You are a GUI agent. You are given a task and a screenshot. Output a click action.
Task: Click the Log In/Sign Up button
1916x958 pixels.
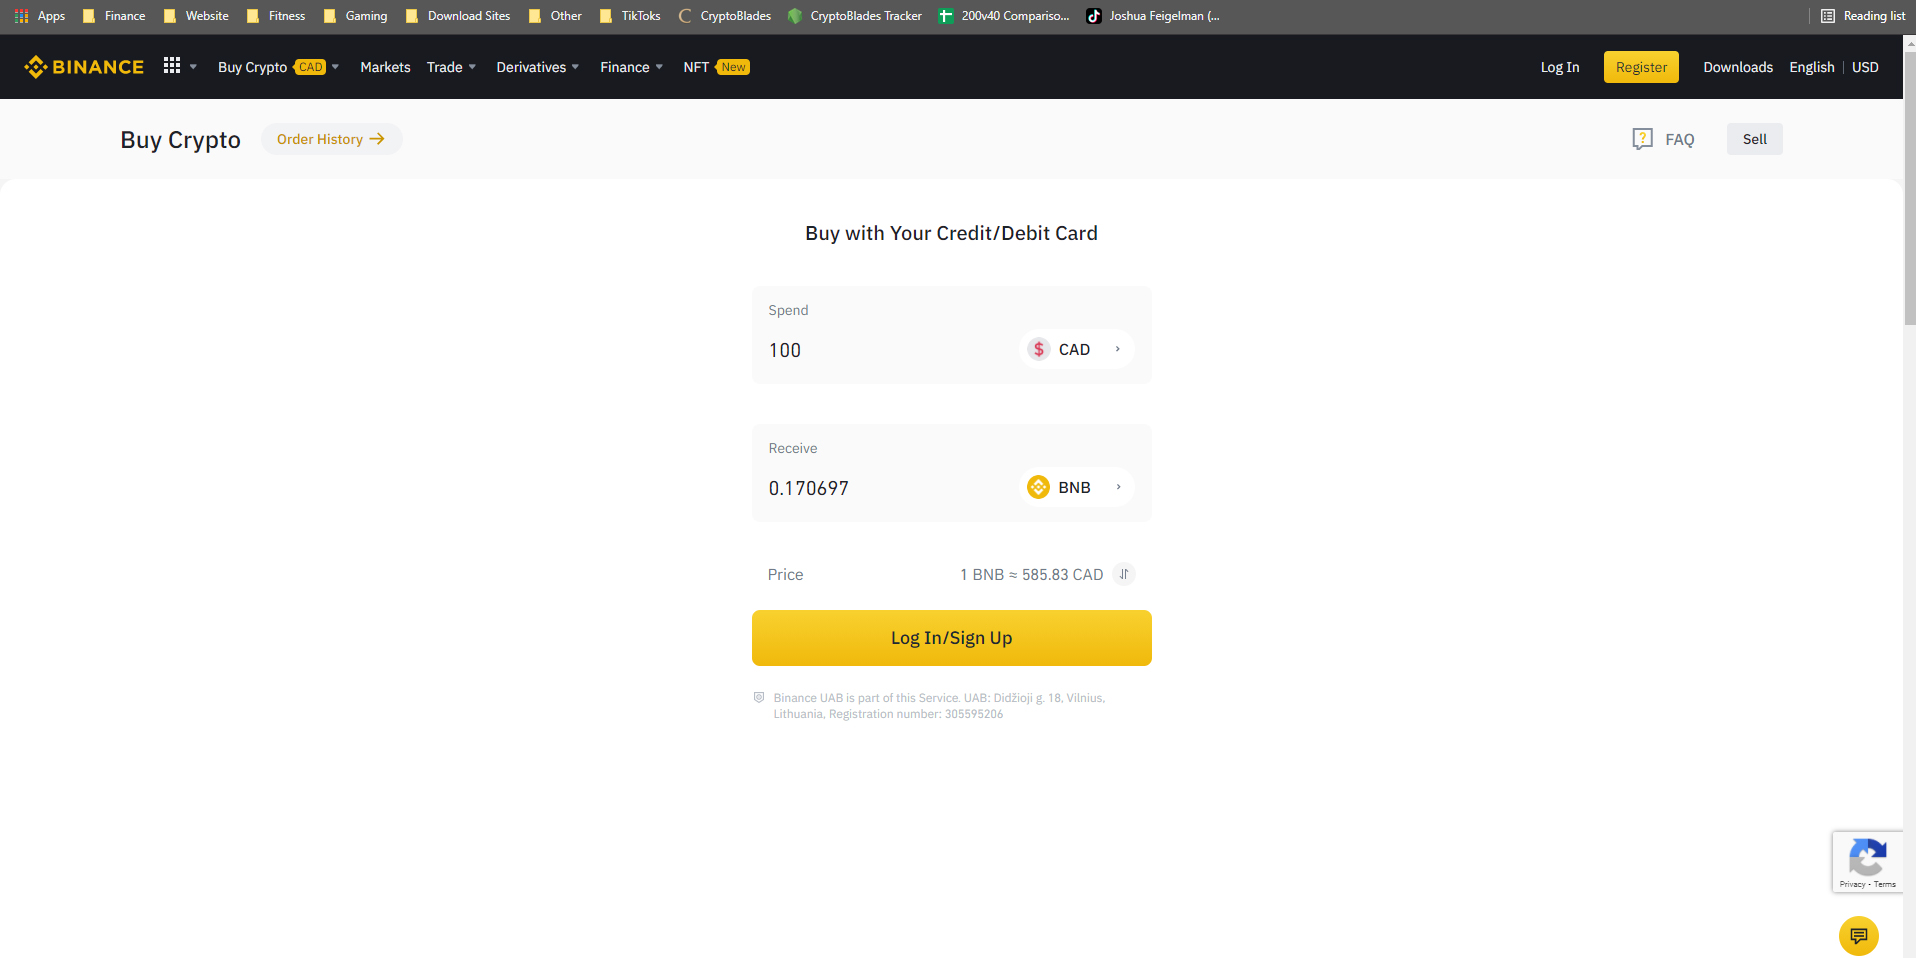952,638
